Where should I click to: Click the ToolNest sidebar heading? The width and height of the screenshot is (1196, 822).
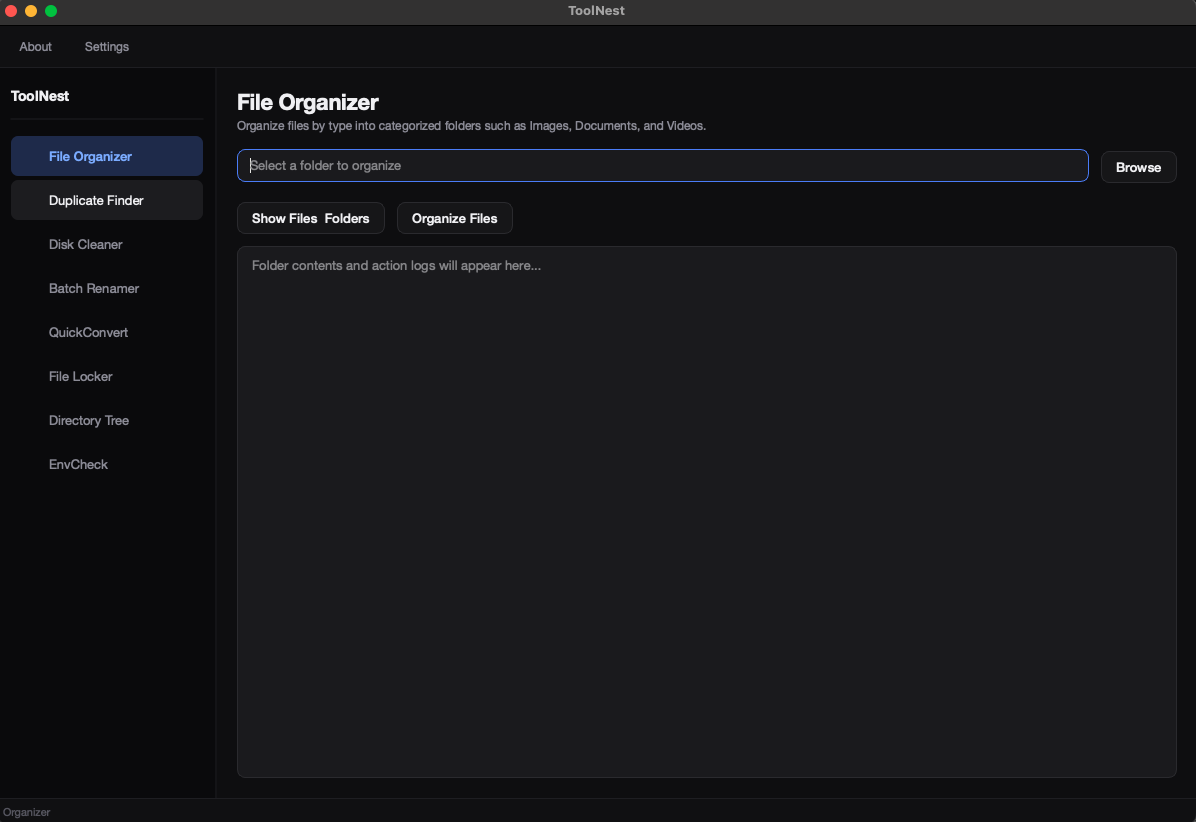tap(40, 96)
